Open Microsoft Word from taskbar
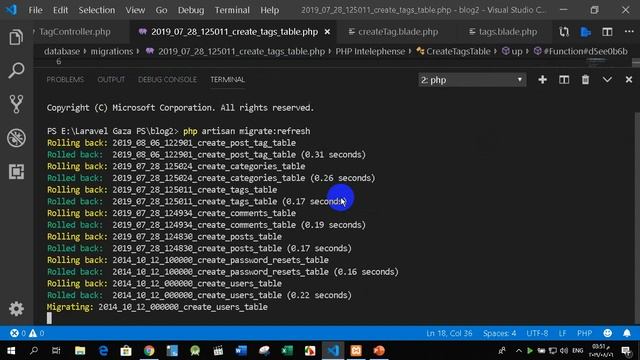This screenshot has width=640, height=360. click(241, 351)
